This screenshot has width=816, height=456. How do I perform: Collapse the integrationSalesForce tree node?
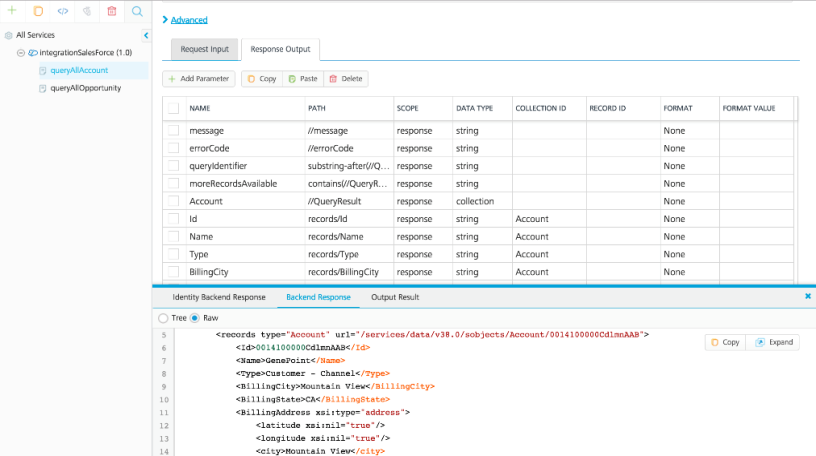click(x=21, y=53)
